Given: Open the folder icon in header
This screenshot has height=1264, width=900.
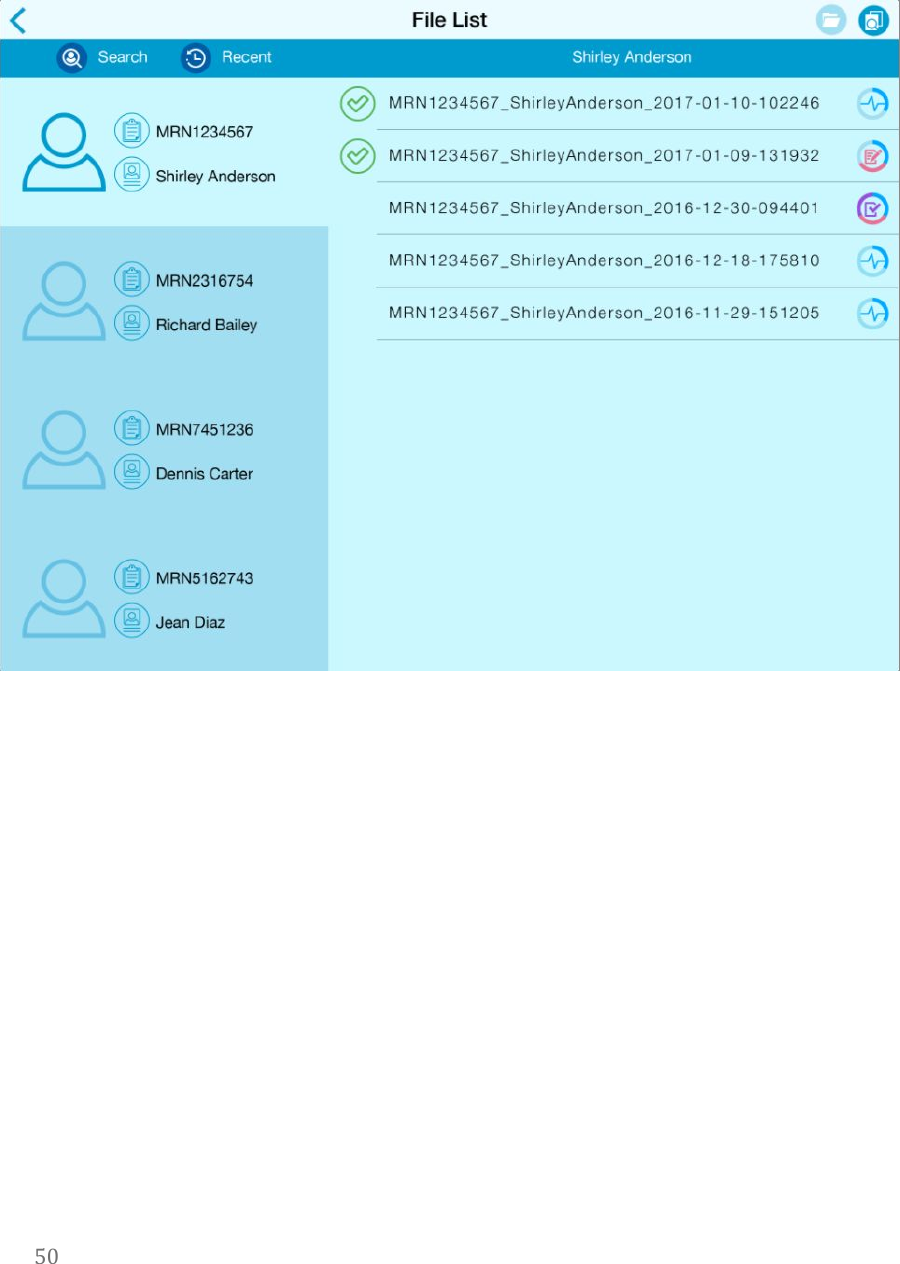Looking at the screenshot, I should pyautogui.click(x=831, y=20).
